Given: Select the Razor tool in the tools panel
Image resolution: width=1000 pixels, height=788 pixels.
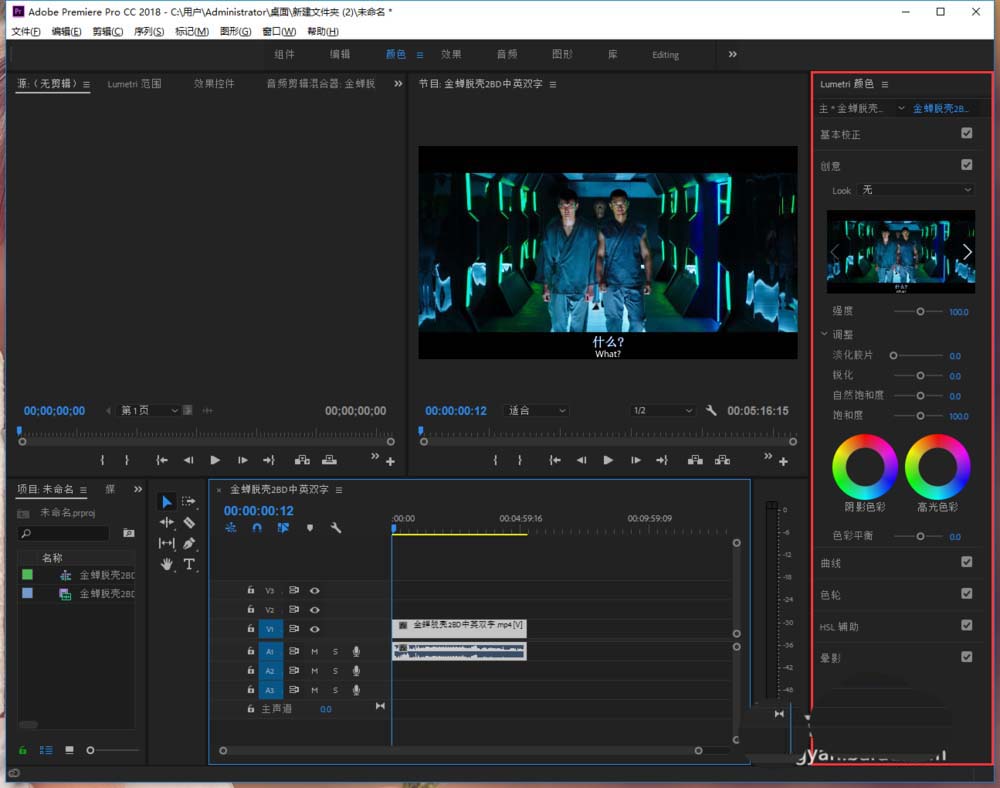Looking at the screenshot, I should (189, 522).
